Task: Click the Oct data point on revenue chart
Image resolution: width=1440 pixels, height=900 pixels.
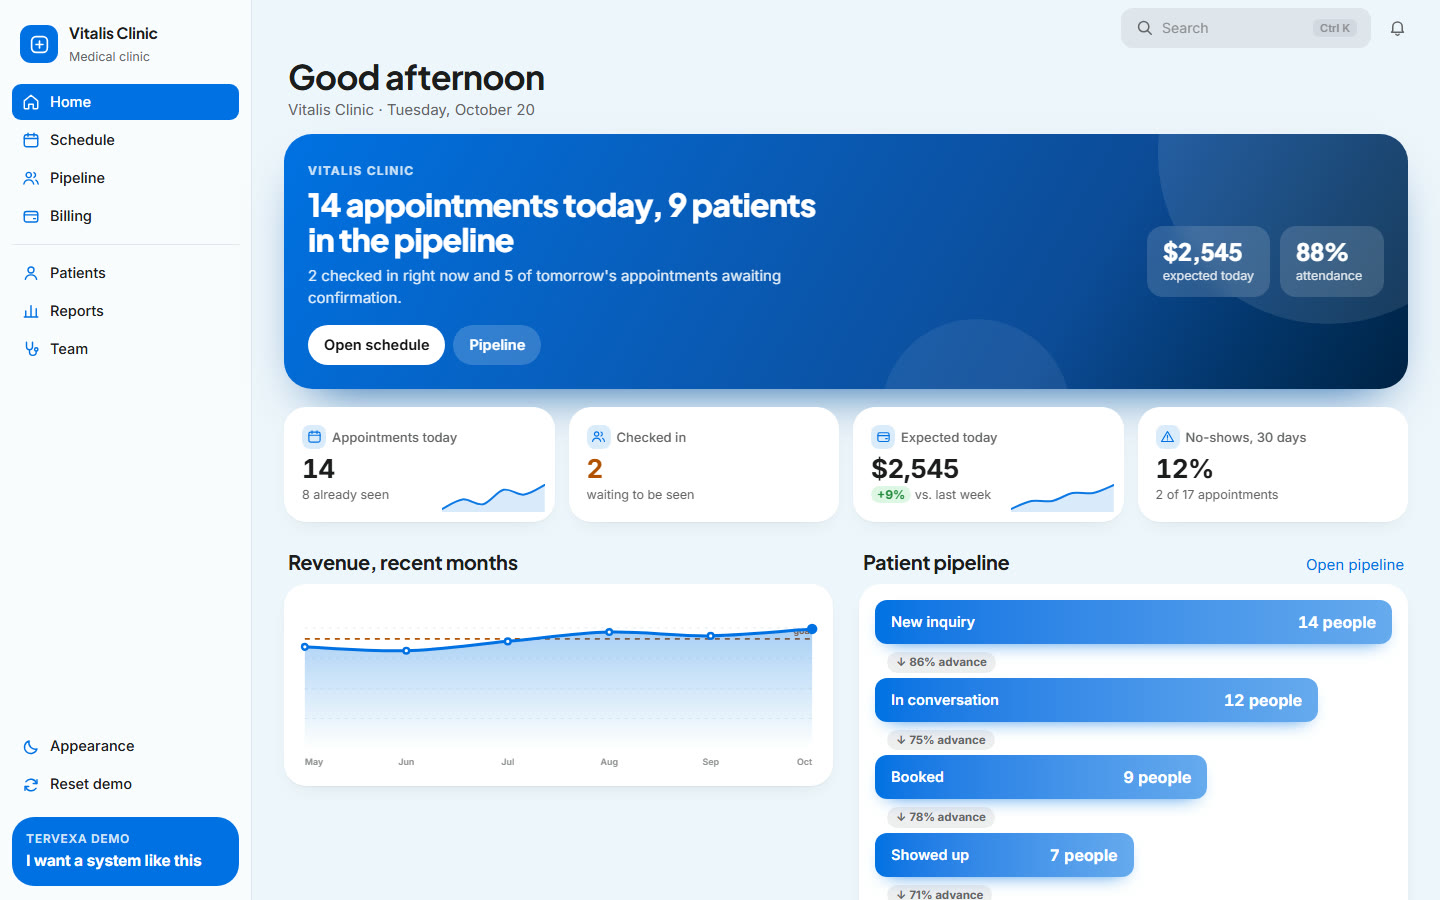Action: [812, 629]
